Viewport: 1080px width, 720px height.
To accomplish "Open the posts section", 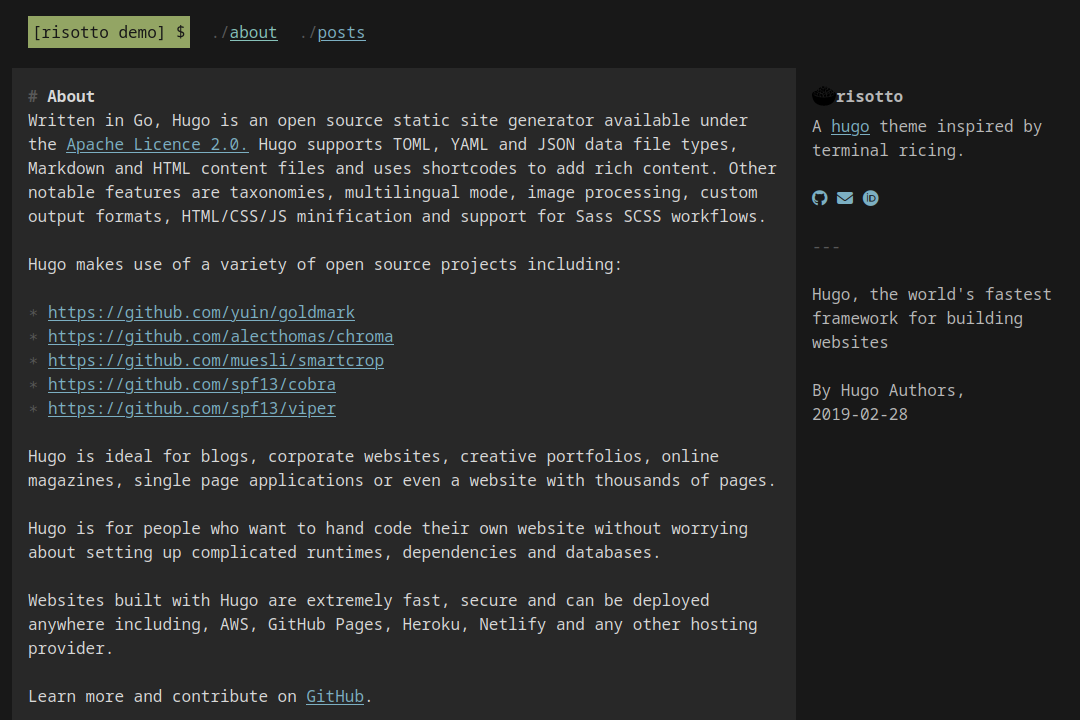I will (x=341, y=32).
